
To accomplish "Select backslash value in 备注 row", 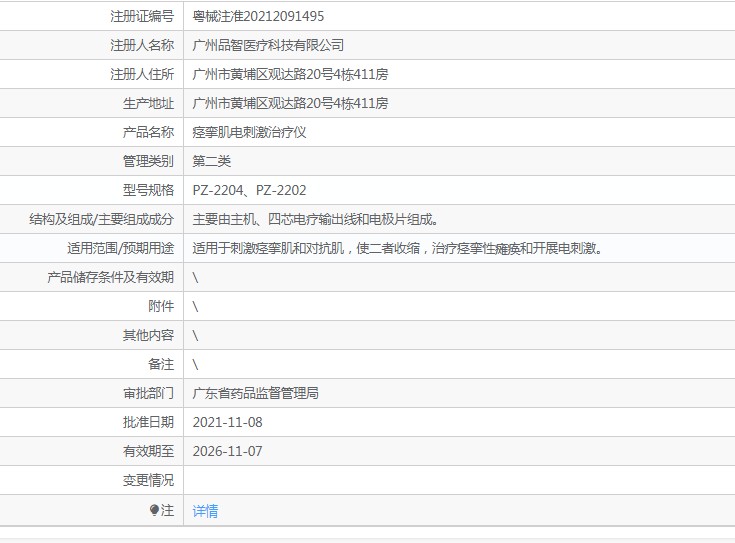I will (x=195, y=365).
